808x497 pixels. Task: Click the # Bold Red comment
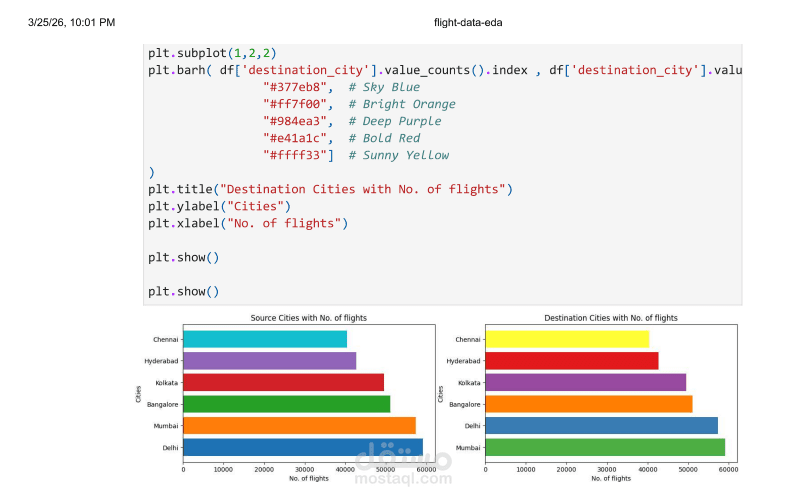pyautogui.click(x=384, y=138)
